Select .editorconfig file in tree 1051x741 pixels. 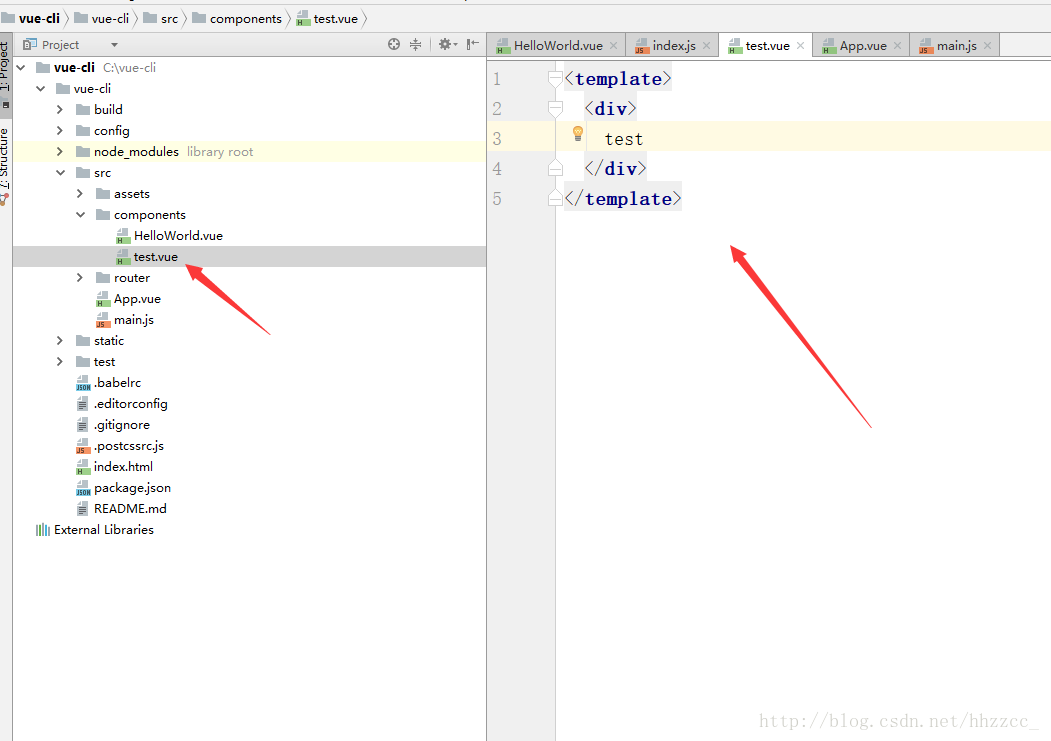pos(131,404)
